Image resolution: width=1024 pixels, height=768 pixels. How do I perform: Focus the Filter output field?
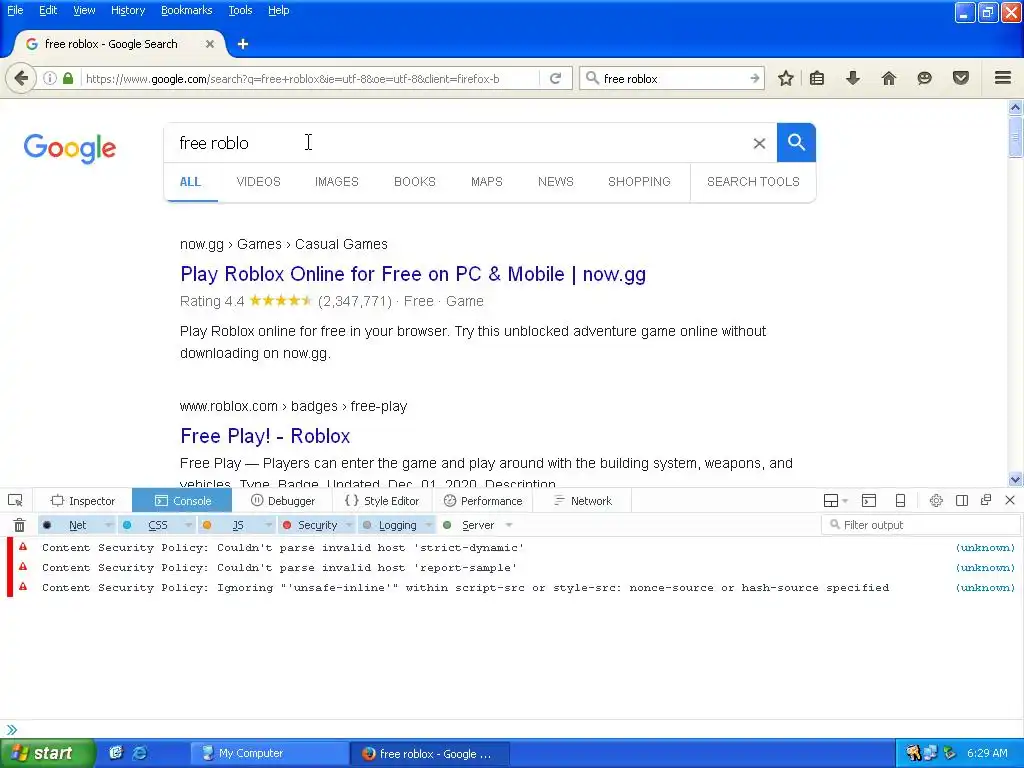tap(921, 525)
